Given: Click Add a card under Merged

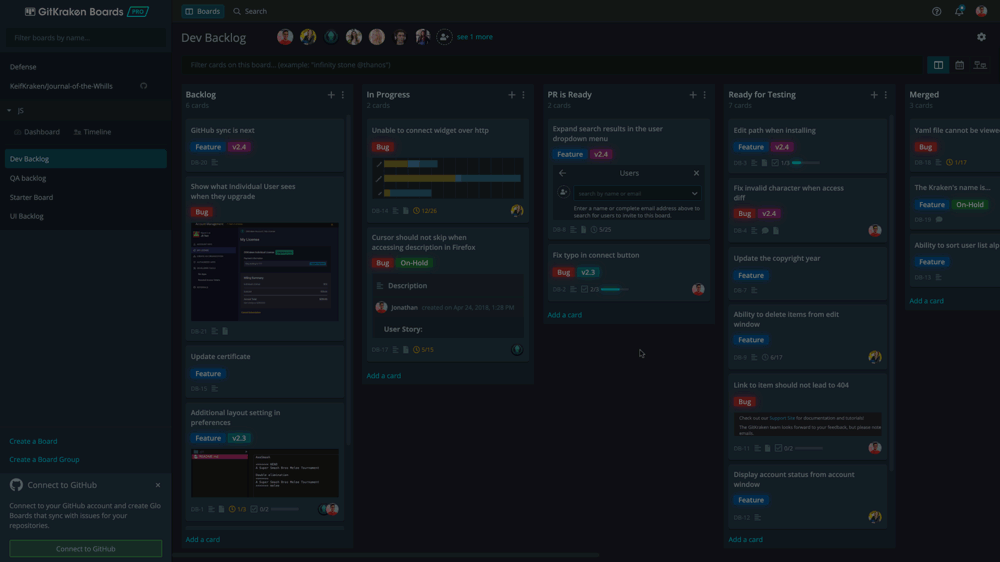Looking at the screenshot, I should (927, 301).
